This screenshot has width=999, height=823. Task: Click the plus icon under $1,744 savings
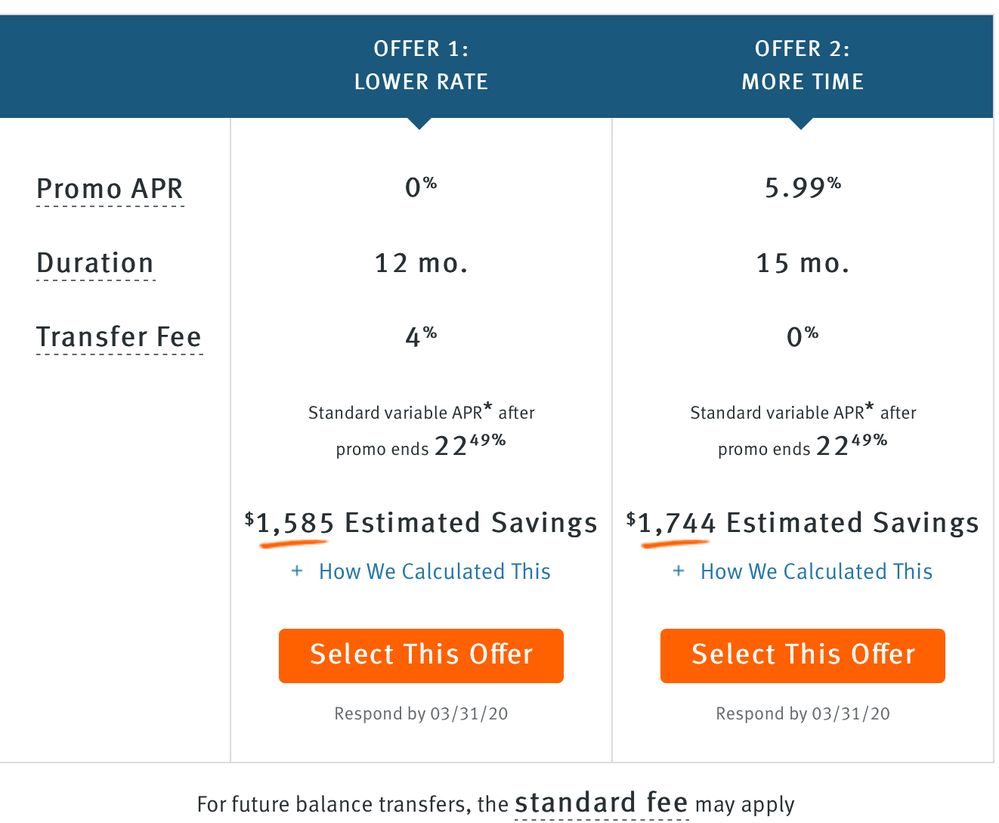679,571
